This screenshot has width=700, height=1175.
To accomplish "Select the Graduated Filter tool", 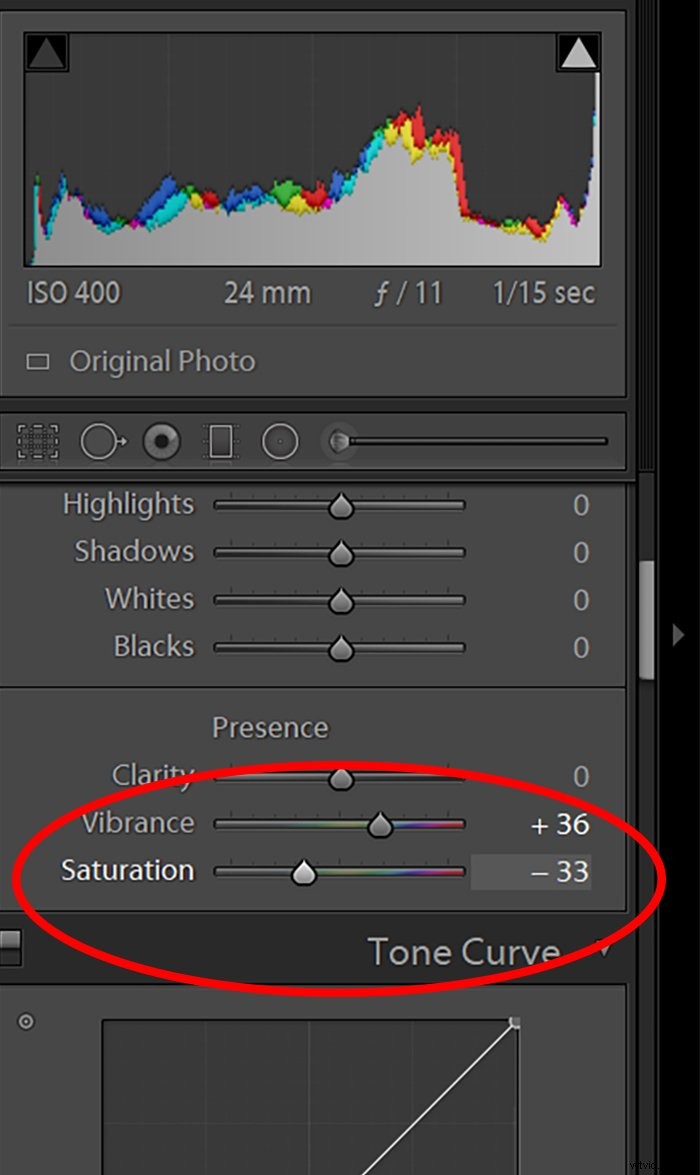I will coord(221,441).
